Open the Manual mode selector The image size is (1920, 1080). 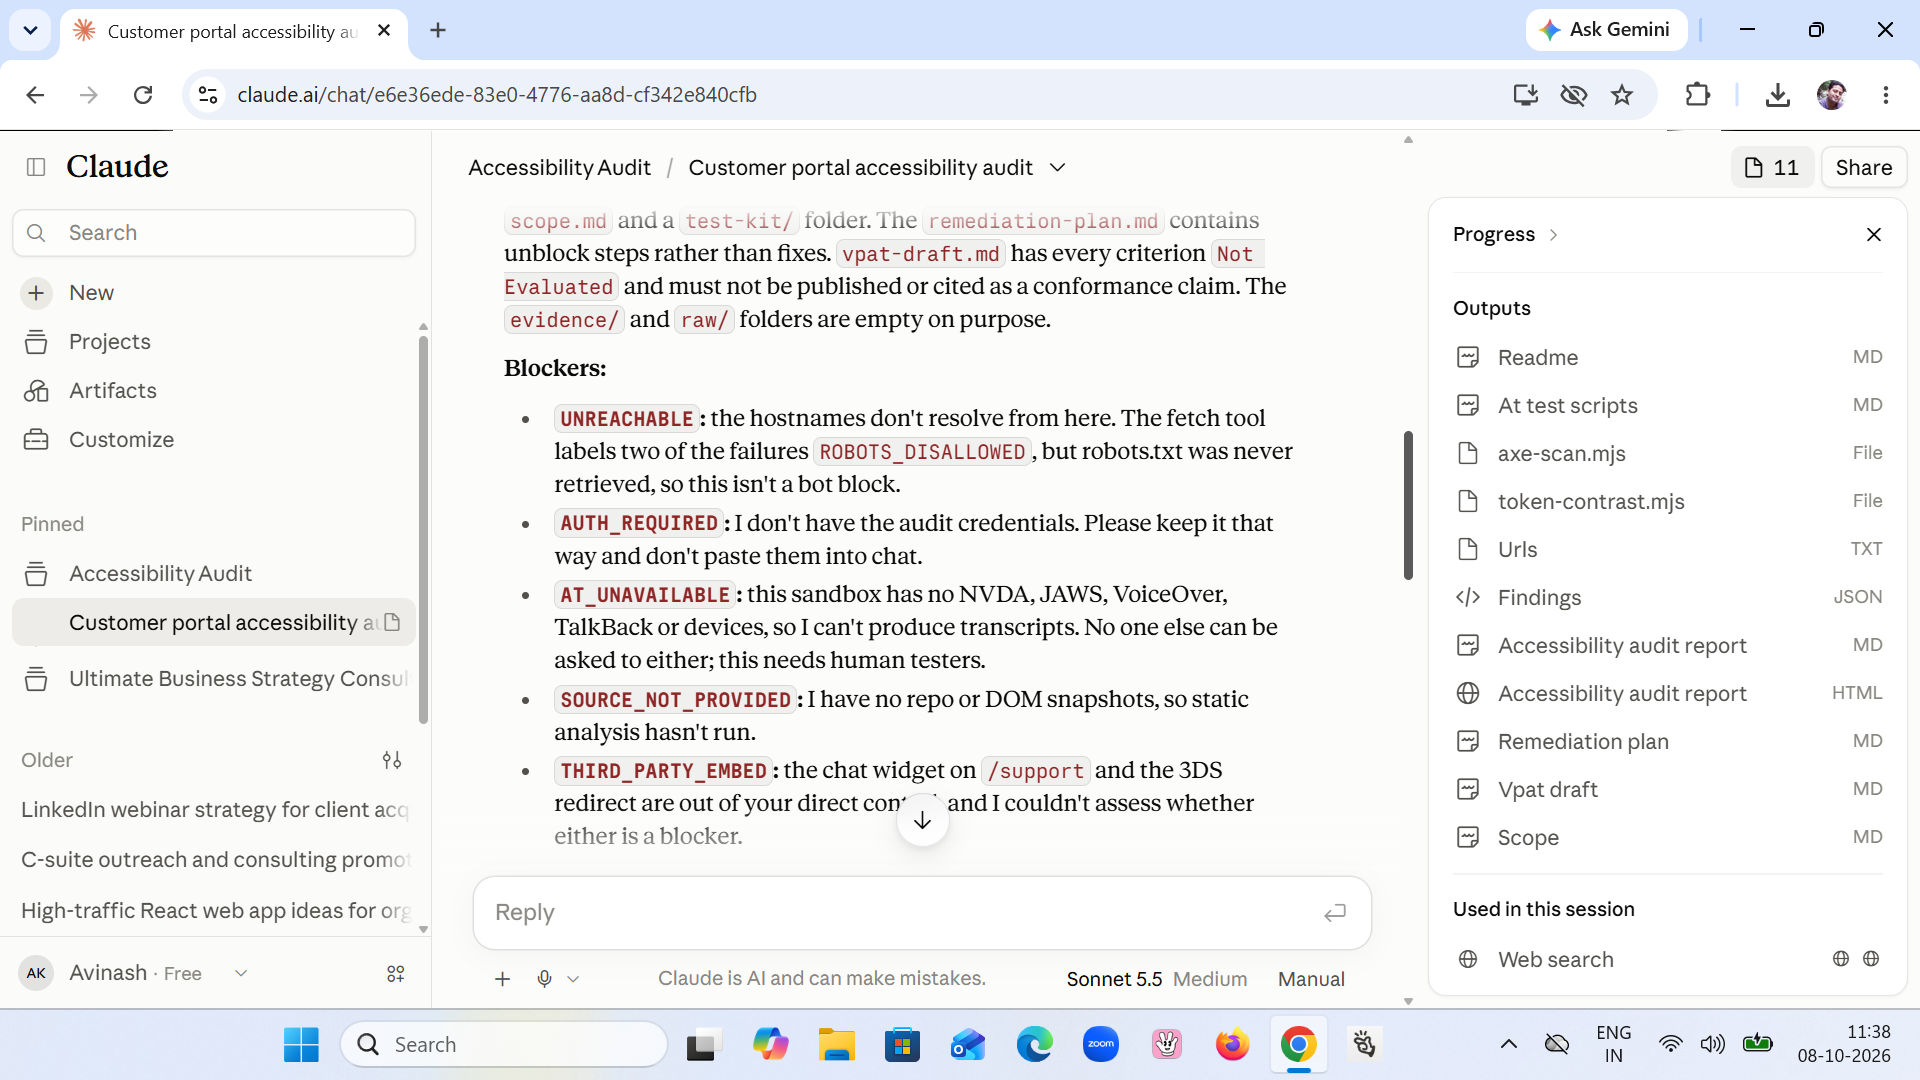(1311, 979)
